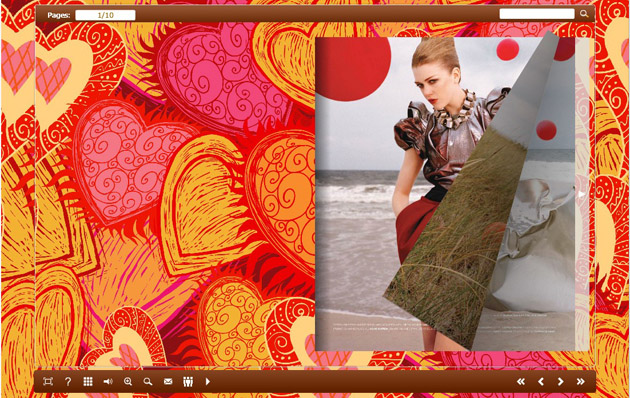Open the help question mark icon
Viewport: 630px width, 398px height.
pyautogui.click(x=68, y=382)
